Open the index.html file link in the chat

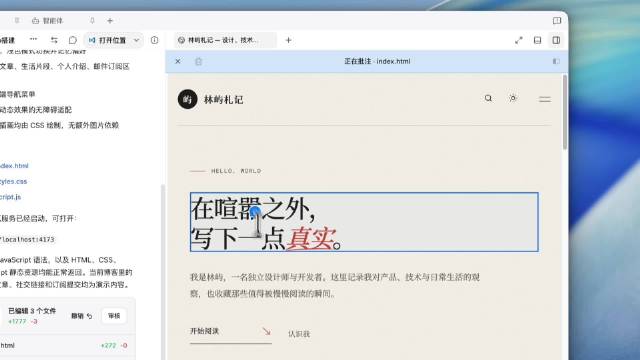click(14, 166)
